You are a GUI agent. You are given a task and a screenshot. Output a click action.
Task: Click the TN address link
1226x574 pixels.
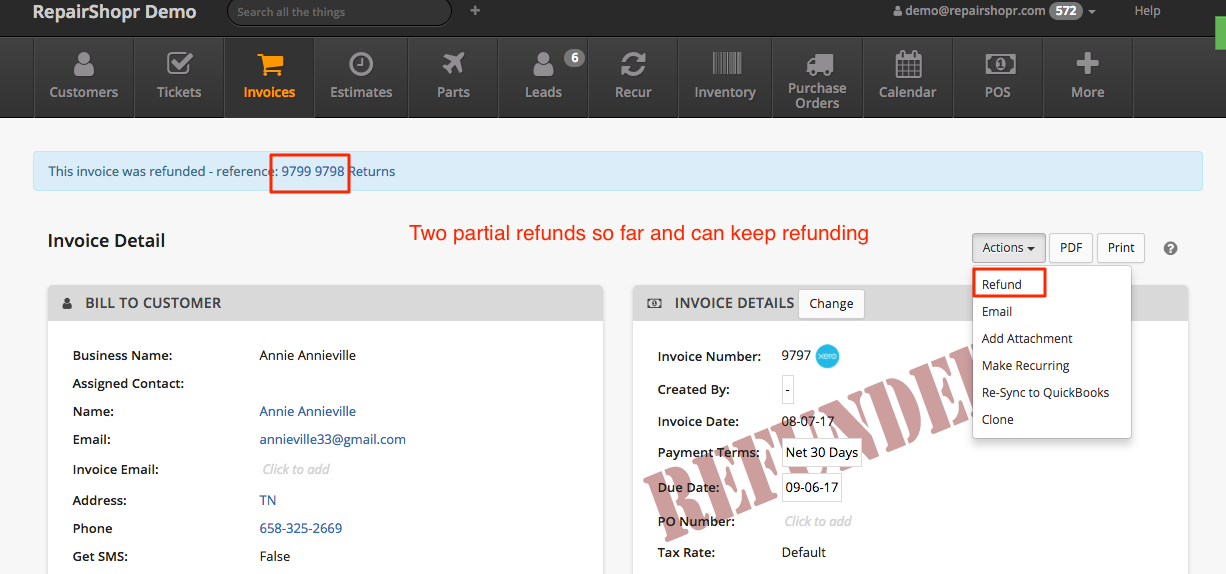pyautogui.click(x=268, y=500)
